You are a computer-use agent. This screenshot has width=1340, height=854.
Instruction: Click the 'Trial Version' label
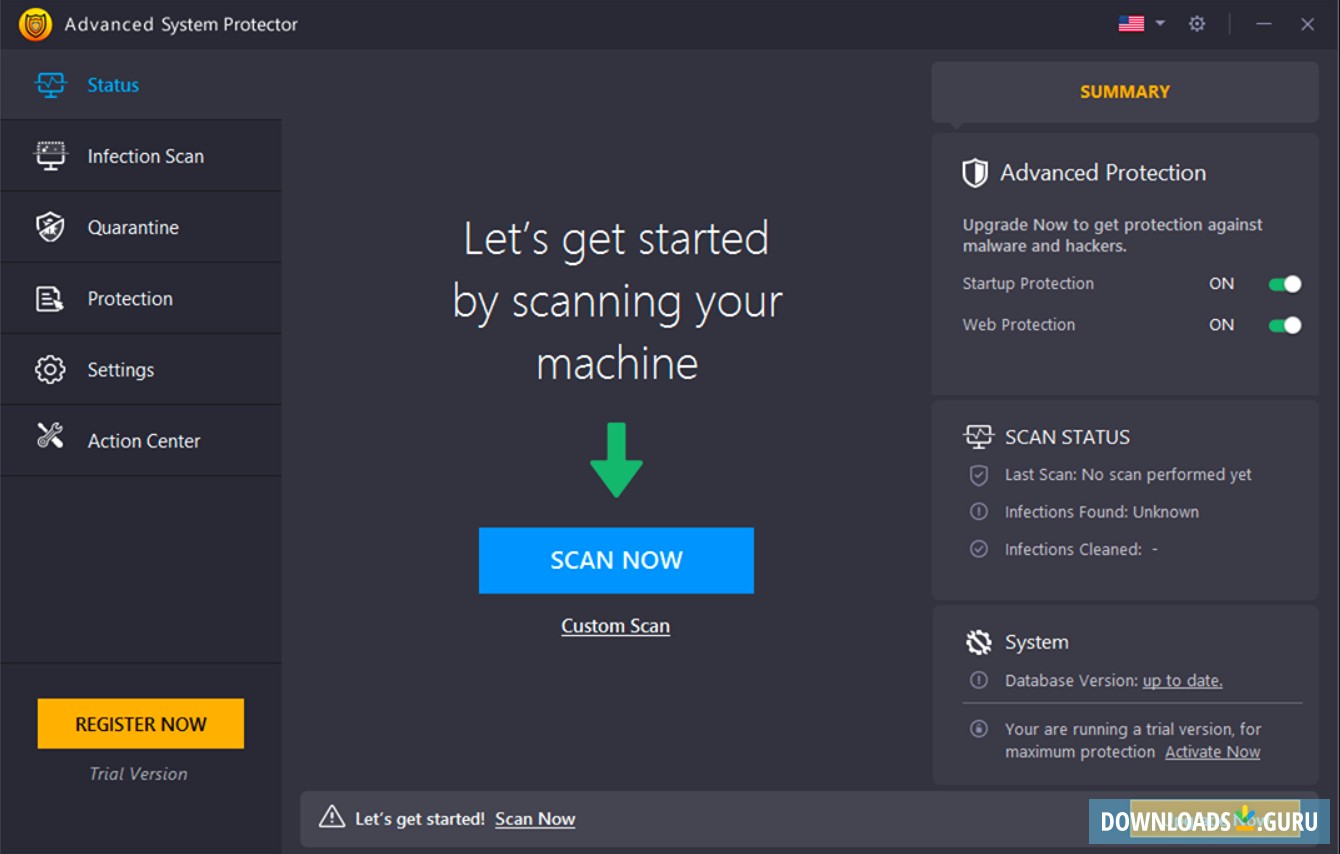(x=138, y=774)
